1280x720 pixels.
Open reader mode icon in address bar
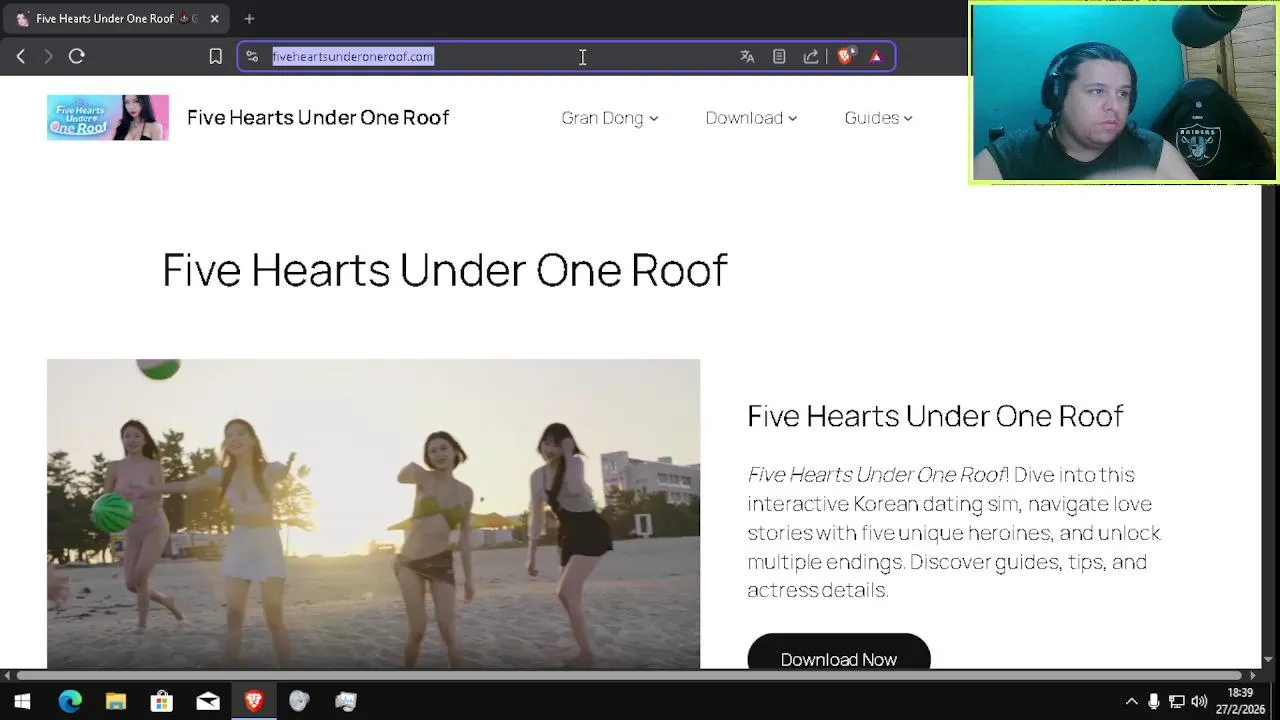(x=779, y=57)
